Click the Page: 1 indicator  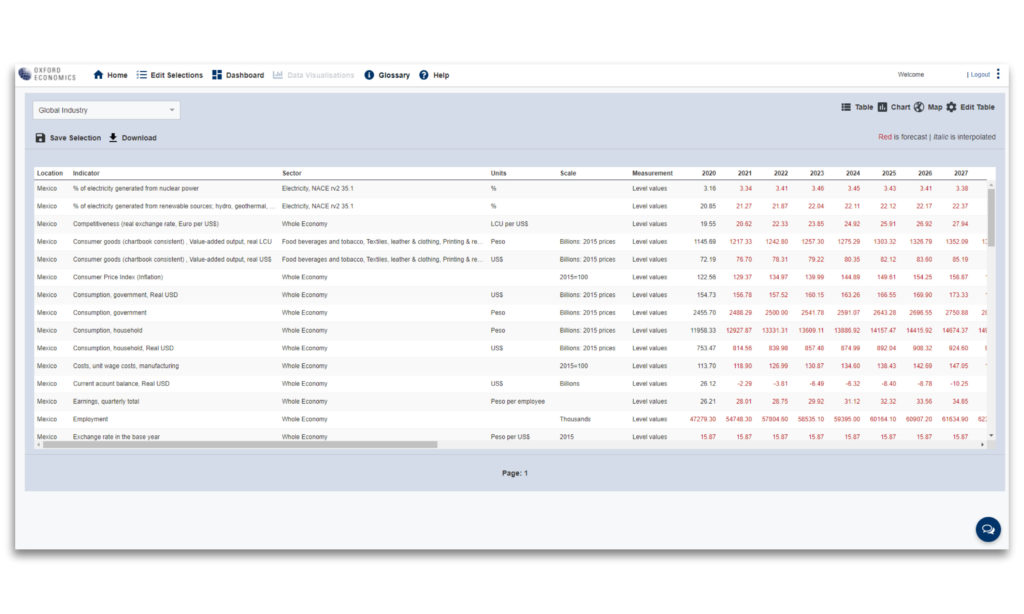(515, 473)
